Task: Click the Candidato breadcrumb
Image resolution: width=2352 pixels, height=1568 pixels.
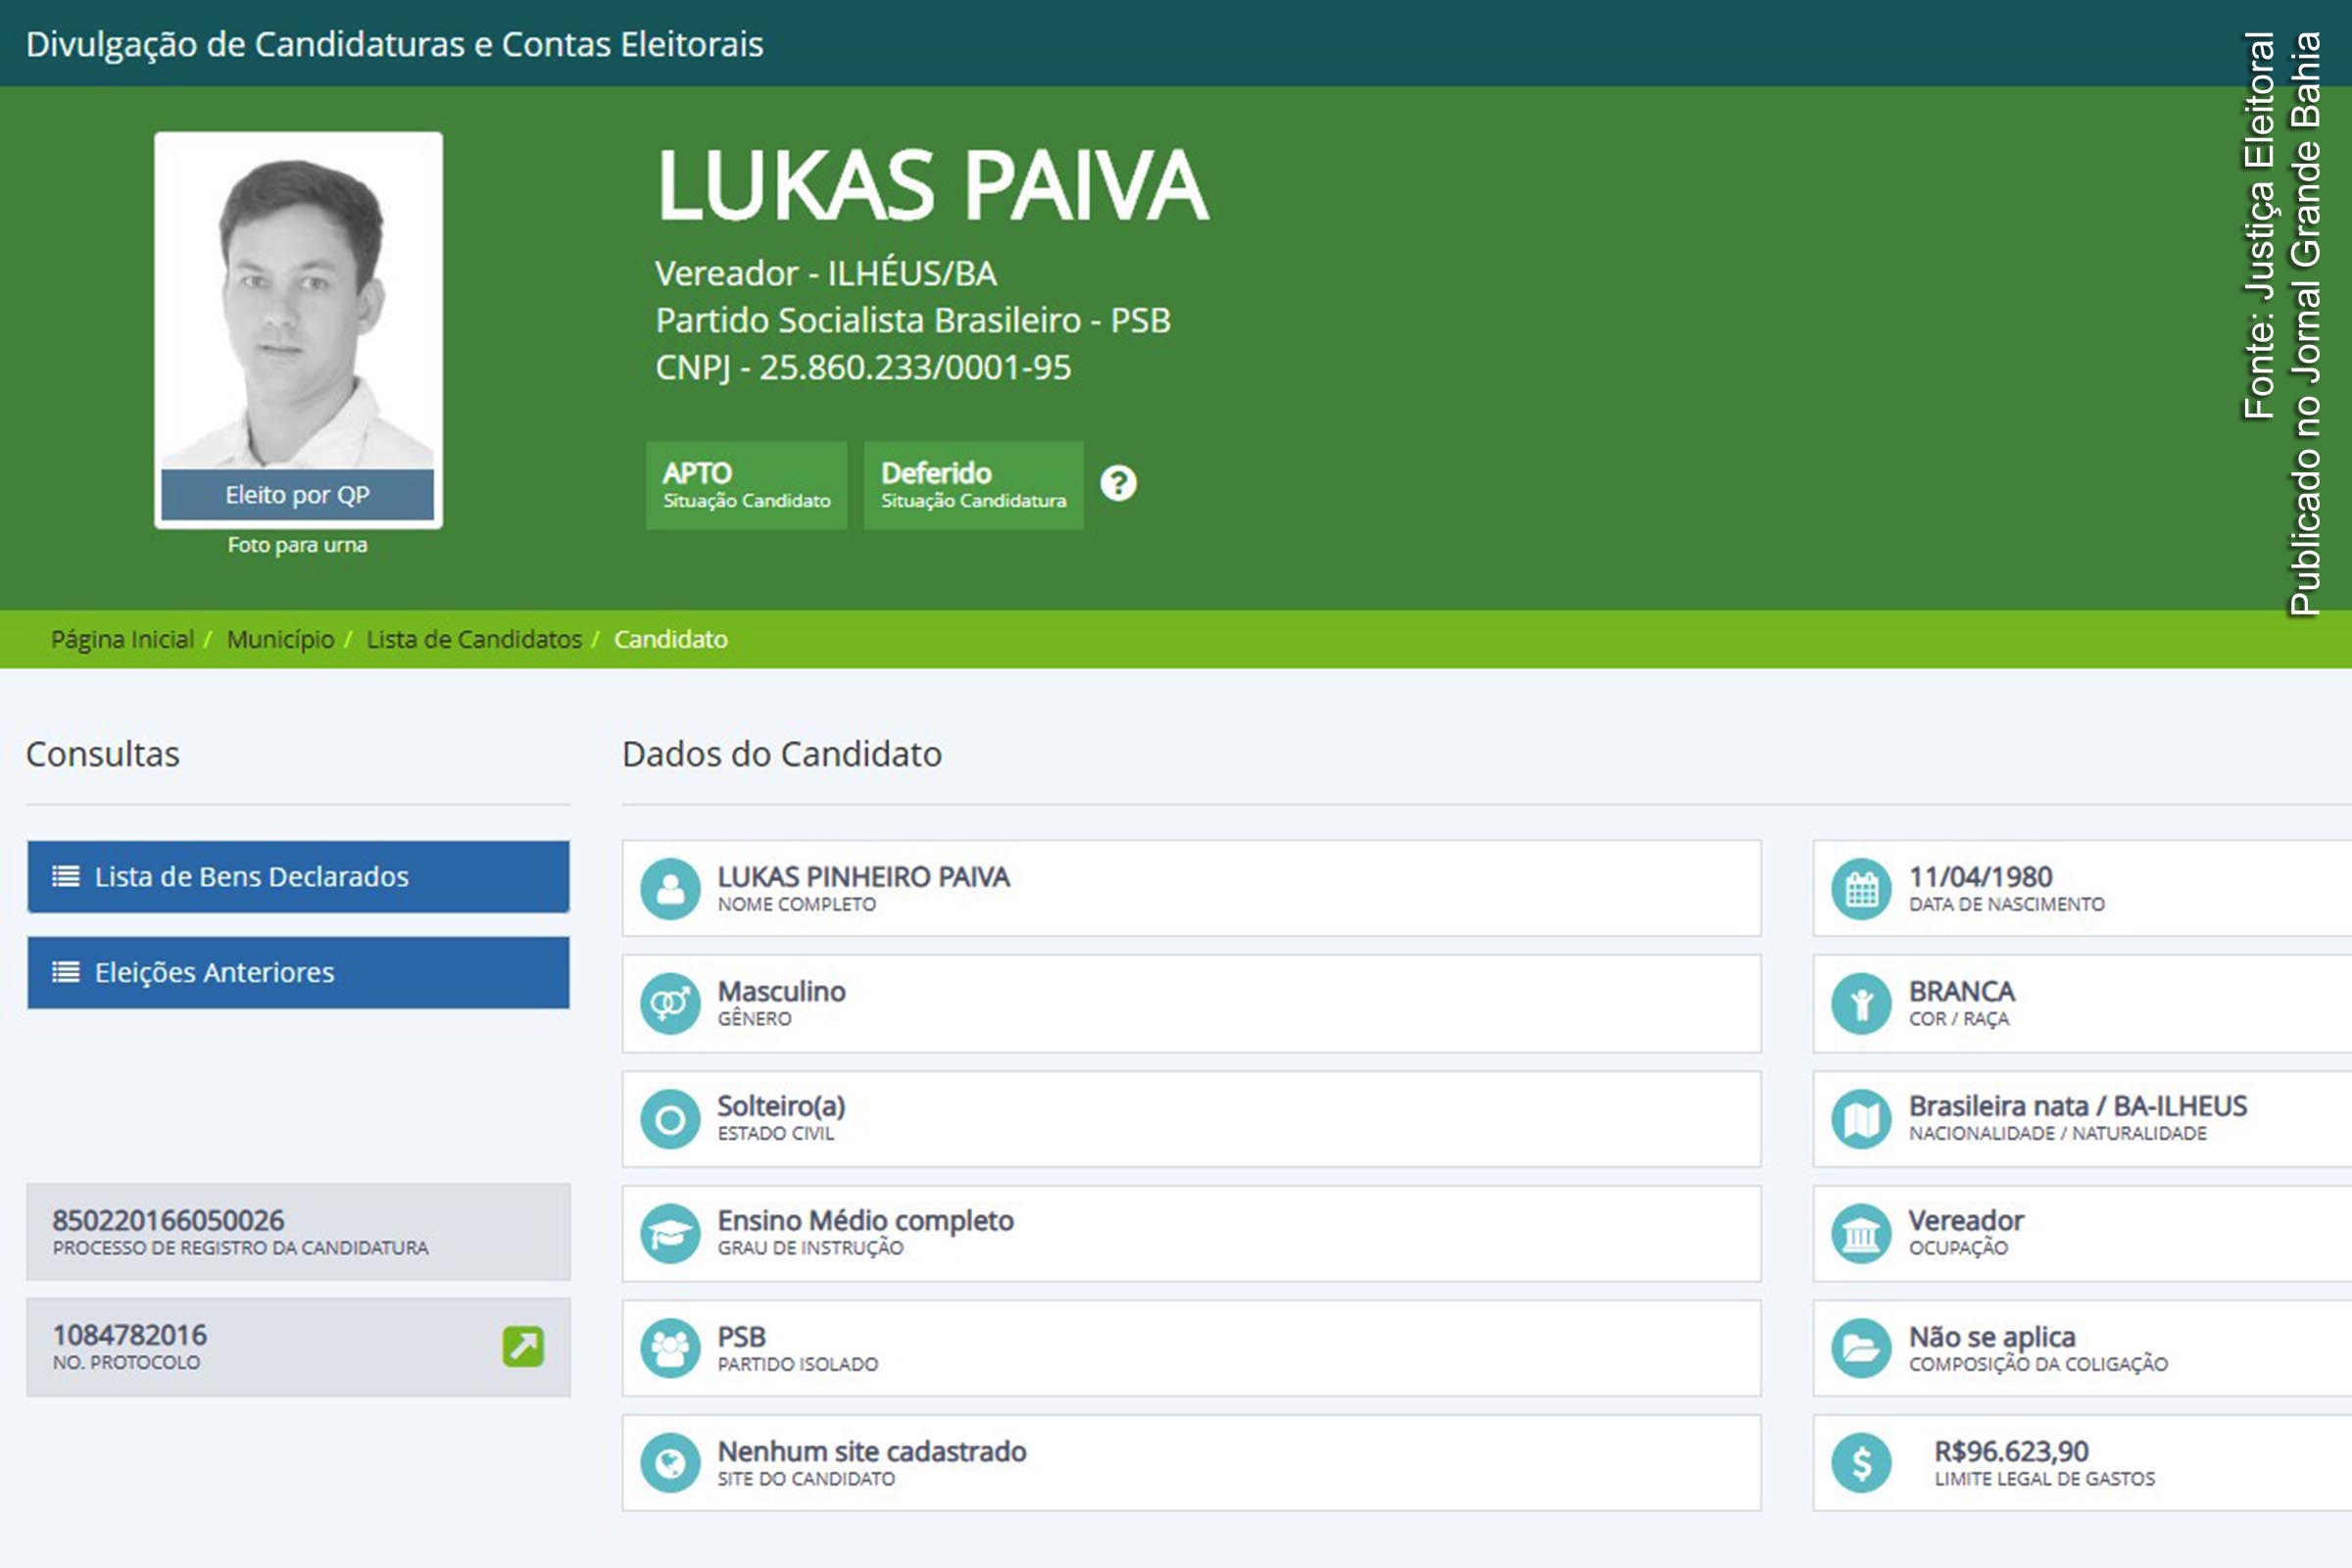Action: (671, 639)
